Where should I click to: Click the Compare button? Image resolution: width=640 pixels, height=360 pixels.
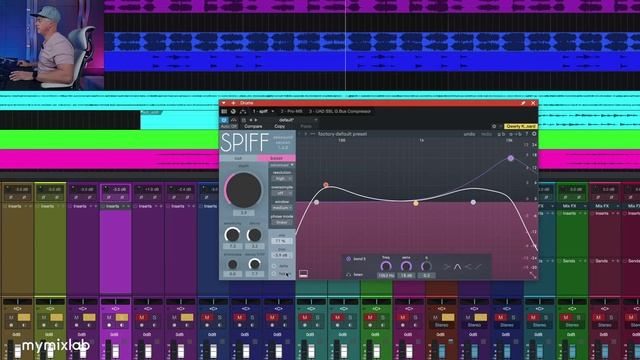coord(253,127)
